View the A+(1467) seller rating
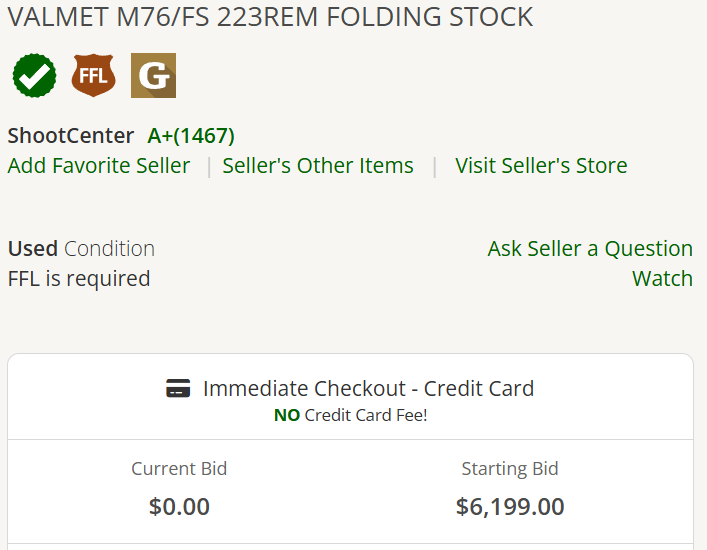This screenshot has height=550, width=707. (191, 136)
